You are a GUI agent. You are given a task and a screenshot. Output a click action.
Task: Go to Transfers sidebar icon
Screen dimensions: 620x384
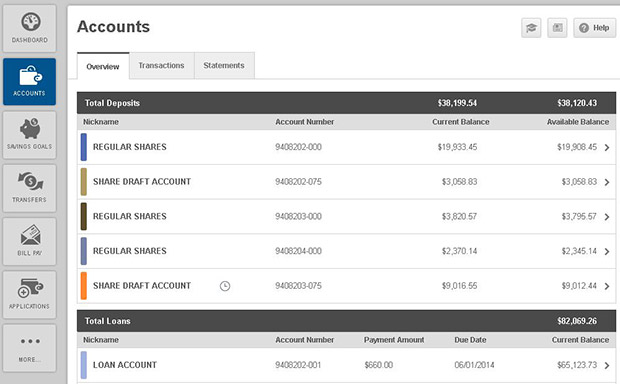point(30,188)
